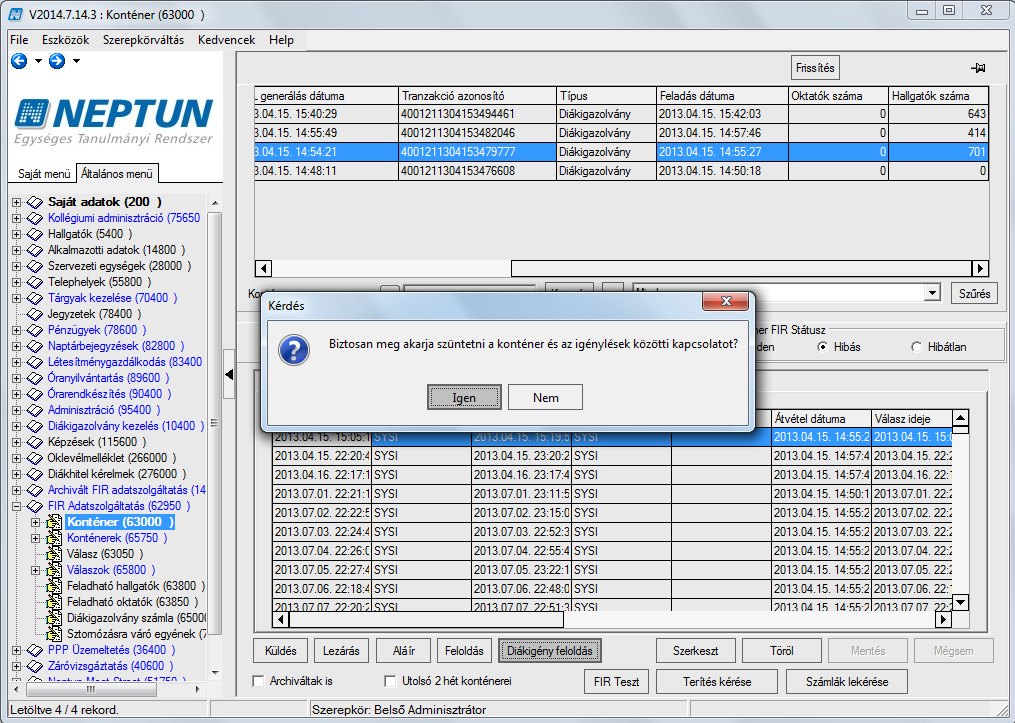Expand the Konténerek (65750) node

tap(36, 538)
